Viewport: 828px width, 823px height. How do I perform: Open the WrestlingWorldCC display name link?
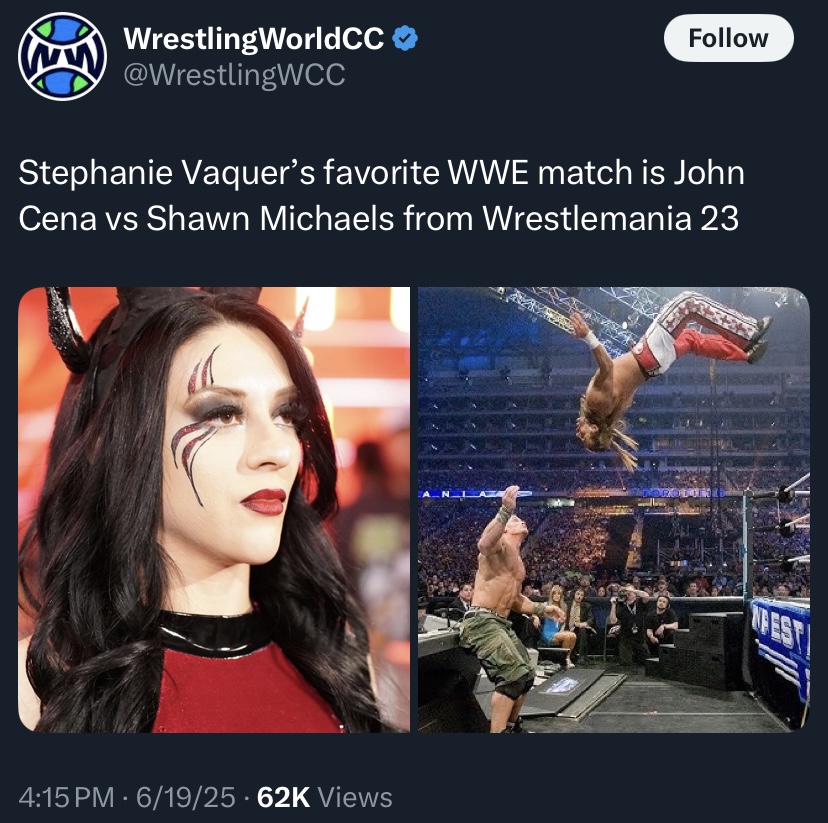click(253, 39)
